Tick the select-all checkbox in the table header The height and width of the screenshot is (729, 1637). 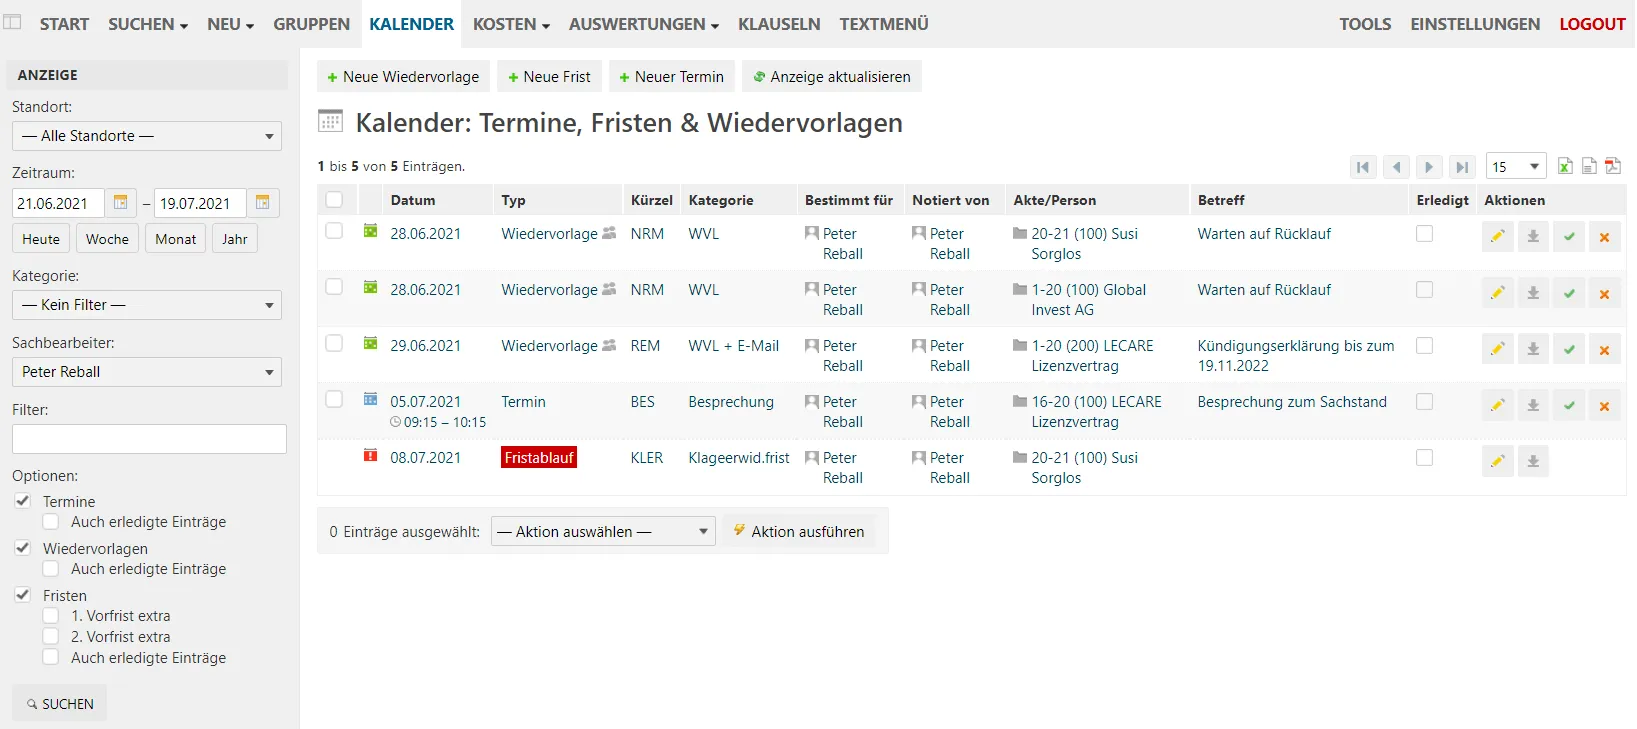point(334,200)
